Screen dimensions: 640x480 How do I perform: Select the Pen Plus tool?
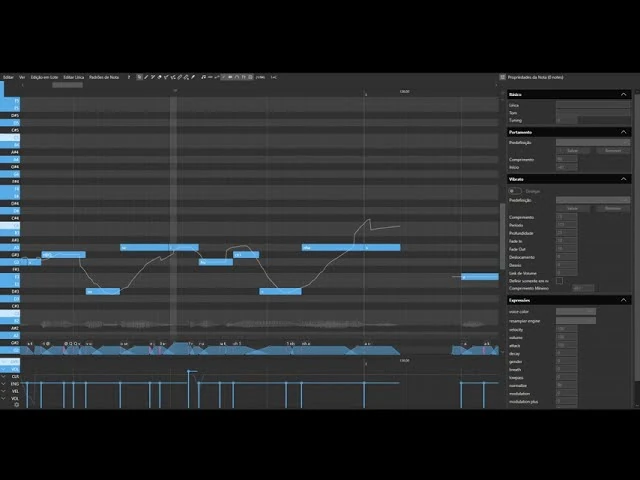click(153, 77)
